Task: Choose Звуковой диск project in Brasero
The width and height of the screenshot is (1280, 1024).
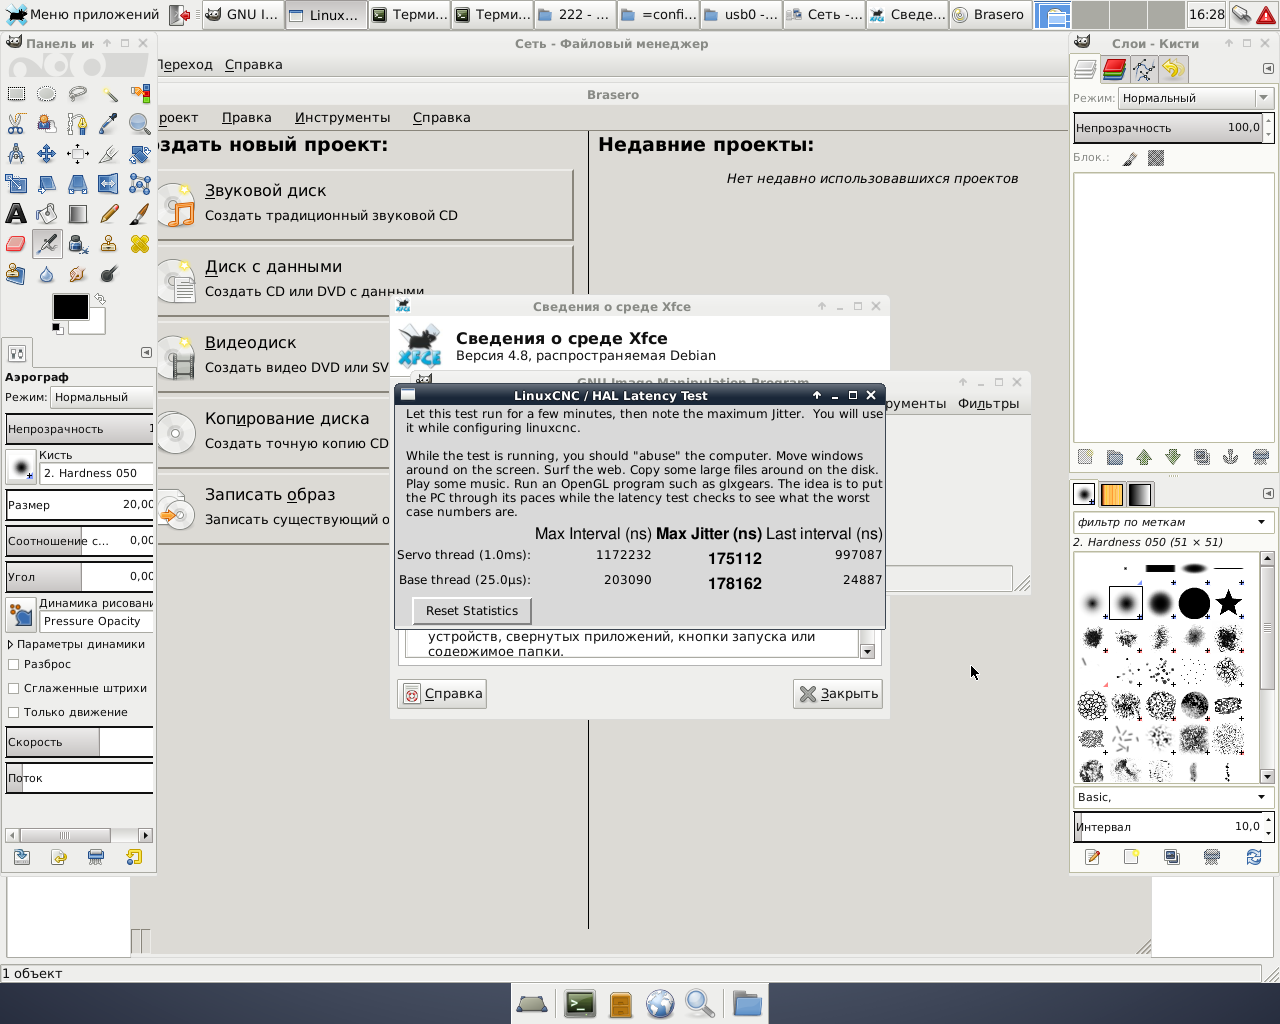Action: click(x=365, y=203)
